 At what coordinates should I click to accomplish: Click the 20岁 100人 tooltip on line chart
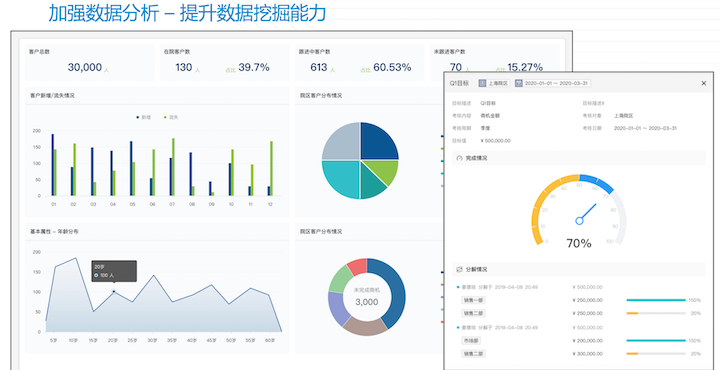114,271
